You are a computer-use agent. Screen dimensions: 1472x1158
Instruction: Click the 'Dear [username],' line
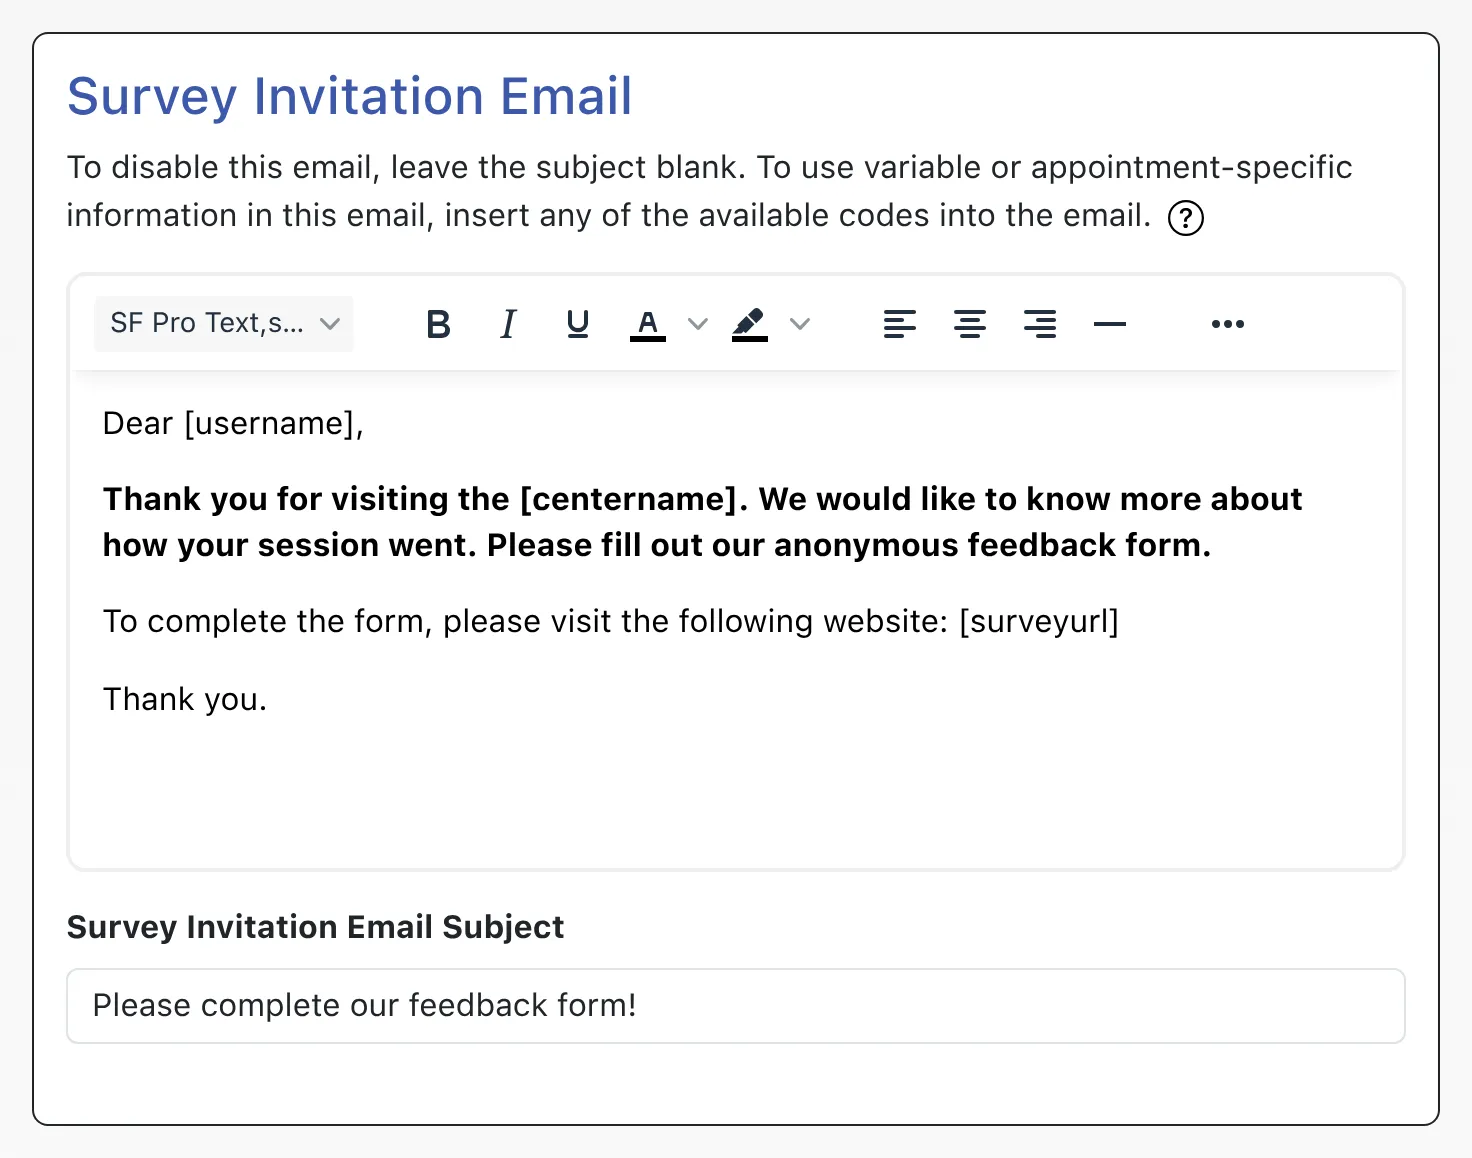tap(233, 424)
